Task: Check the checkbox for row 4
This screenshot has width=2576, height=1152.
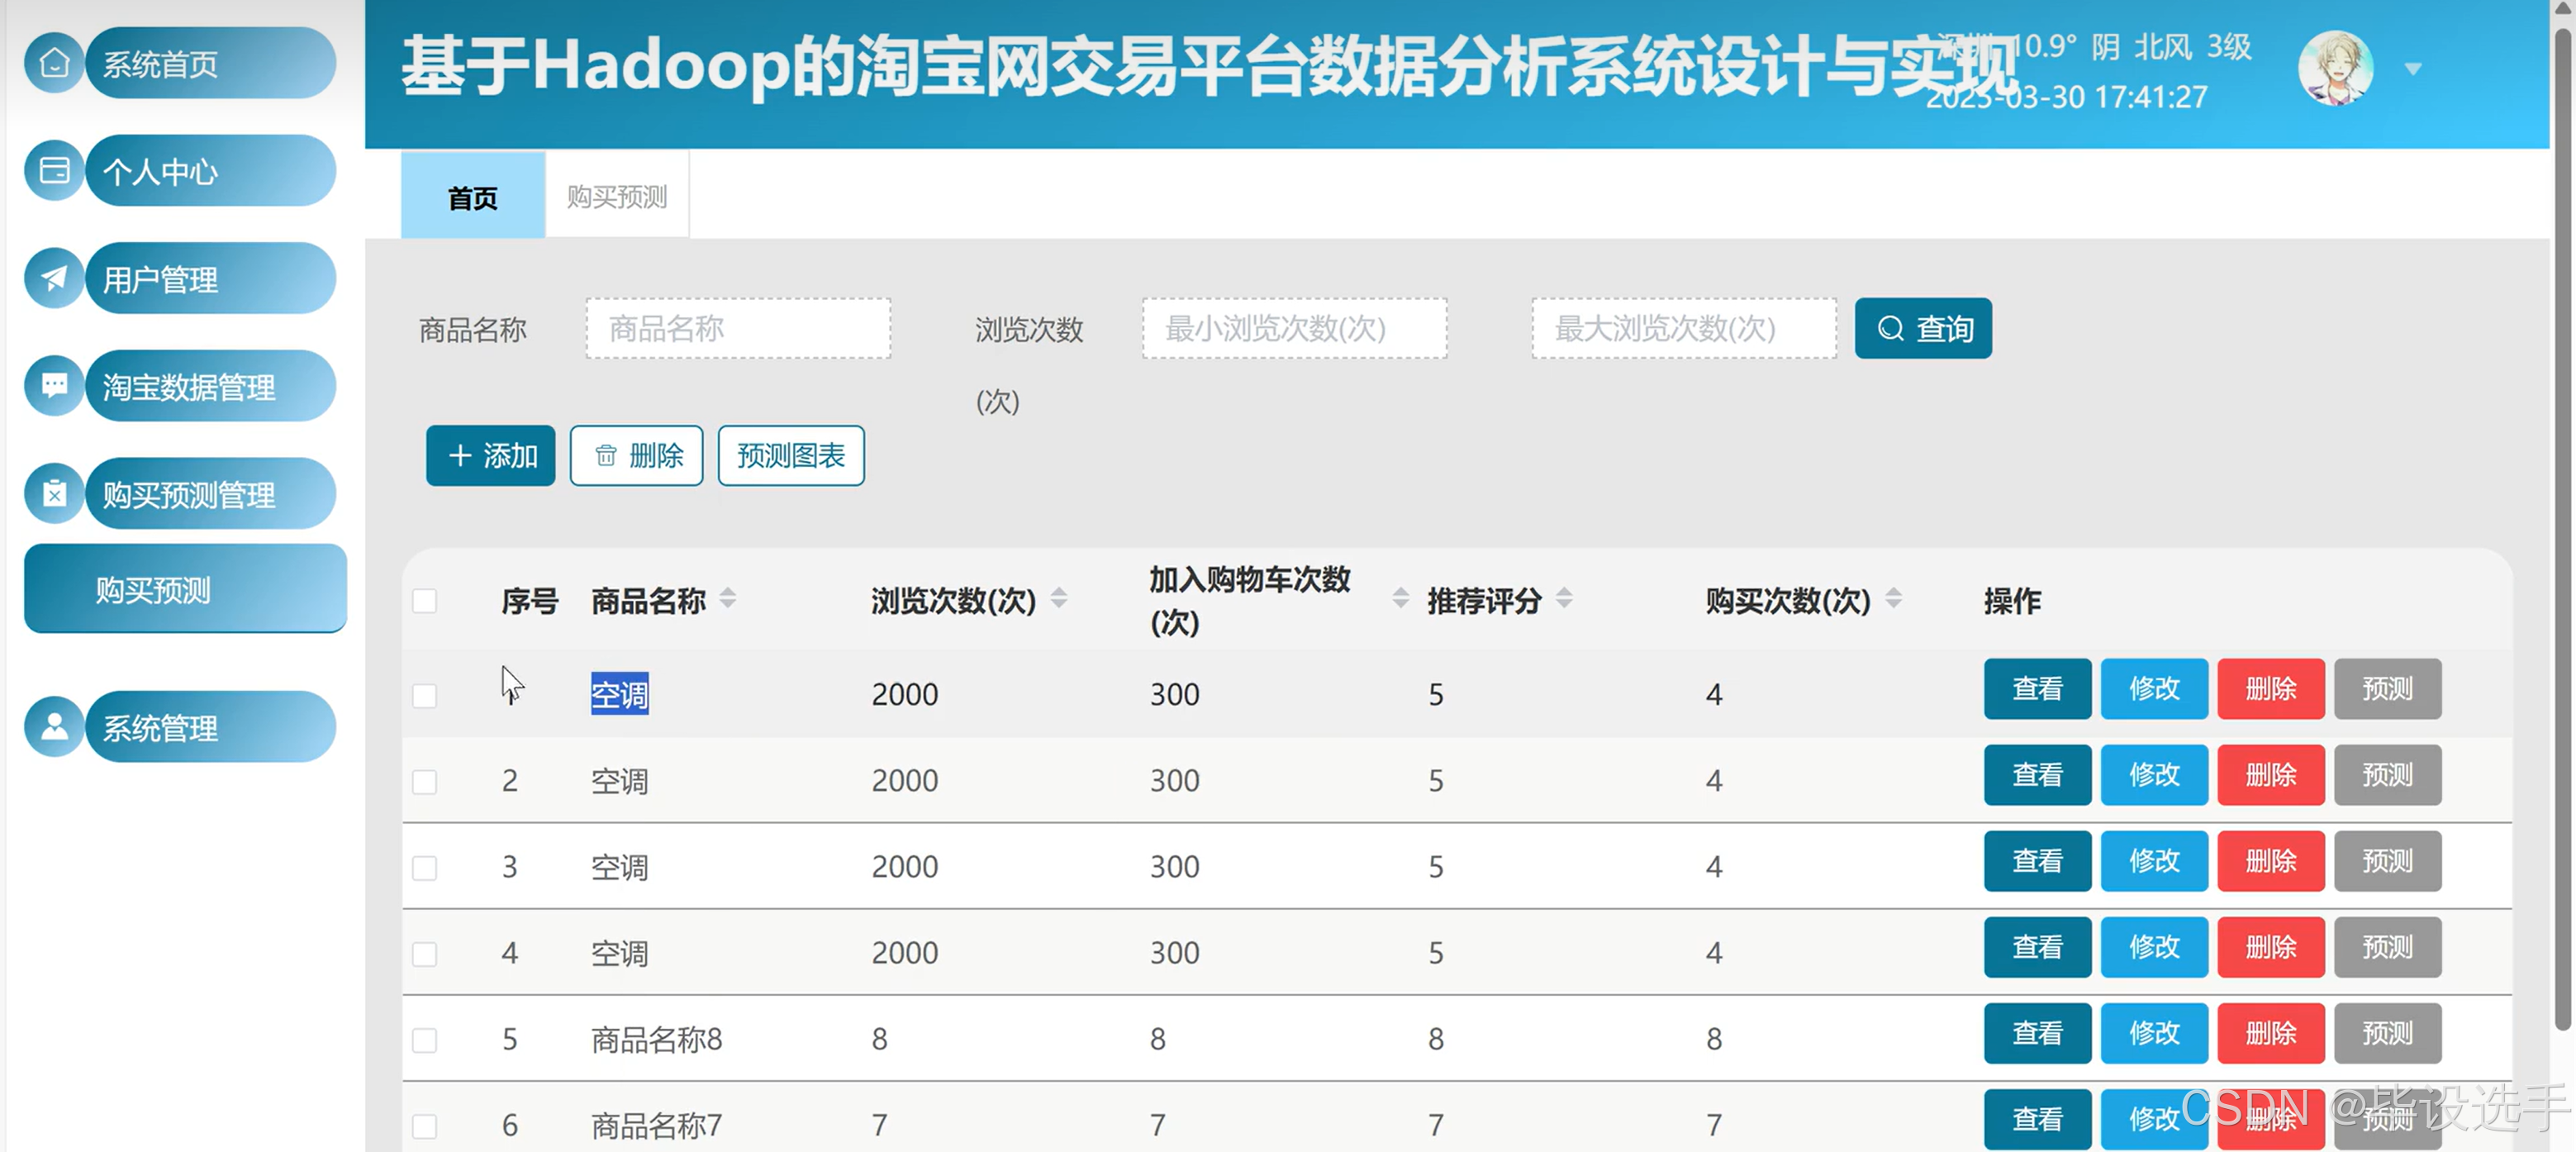Action: pyautogui.click(x=425, y=953)
